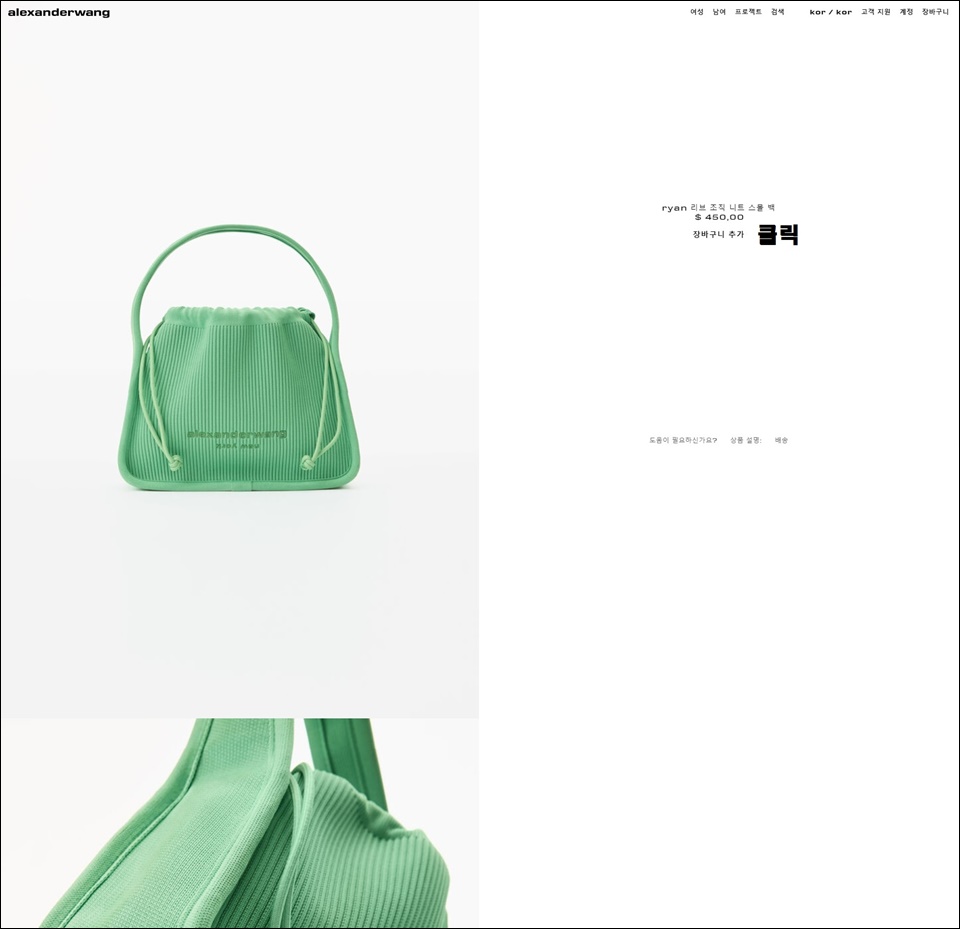Open 고객 지원 (Customer Support)
This screenshot has width=960, height=929.
coord(876,12)
